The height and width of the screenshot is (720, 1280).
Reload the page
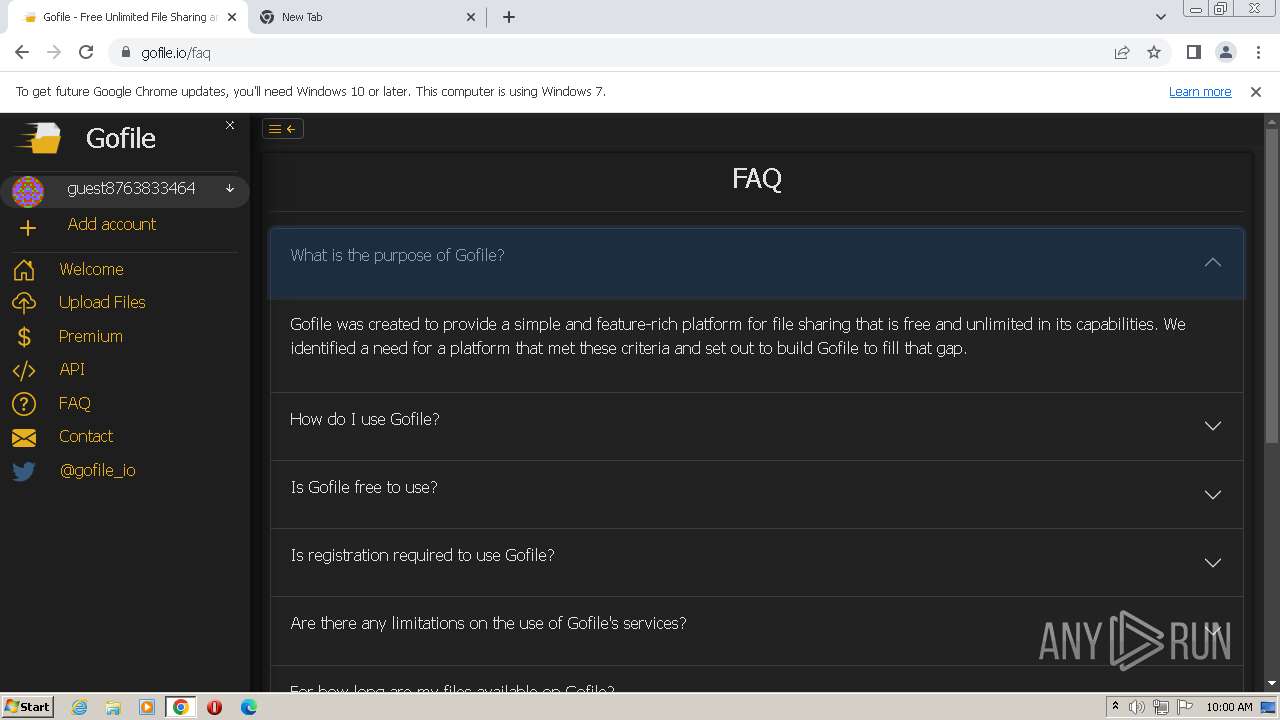(x=86, y=52)
